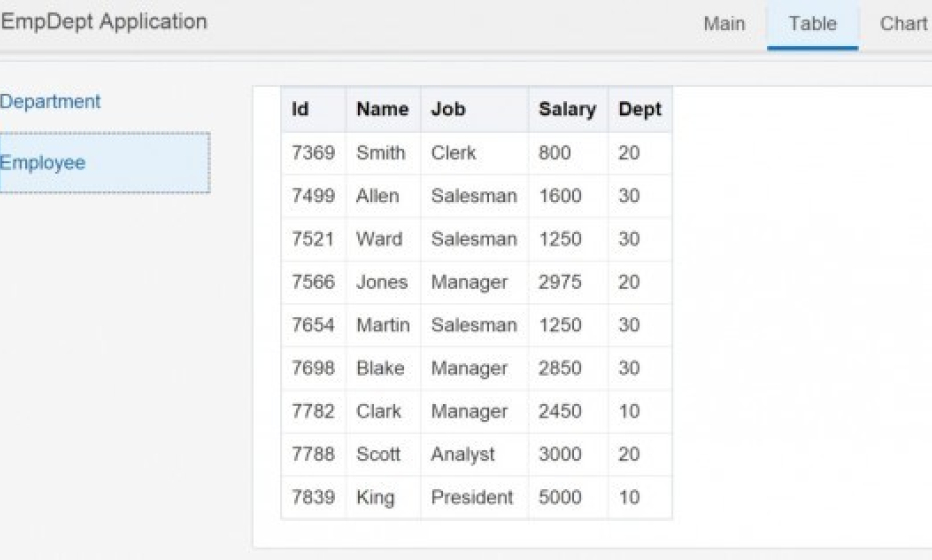Click the Clark name cell

point(379,411)
